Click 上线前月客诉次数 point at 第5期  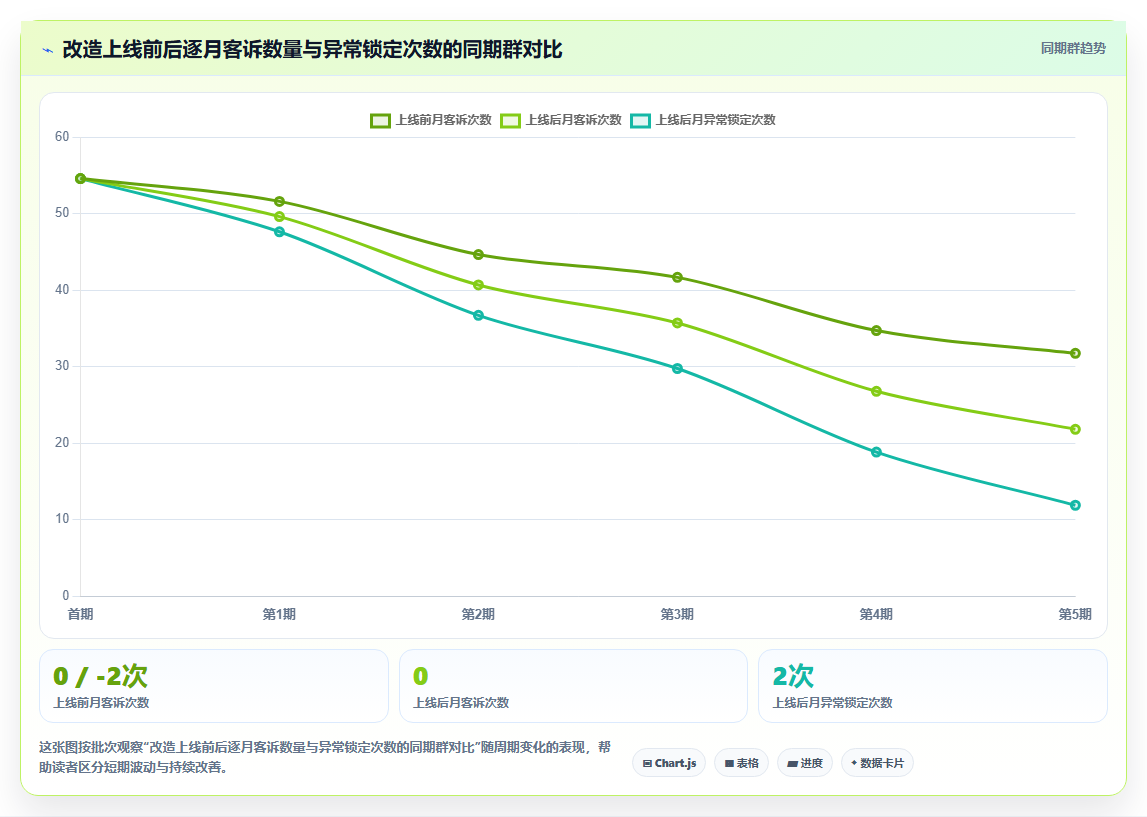coord(1075,353)
